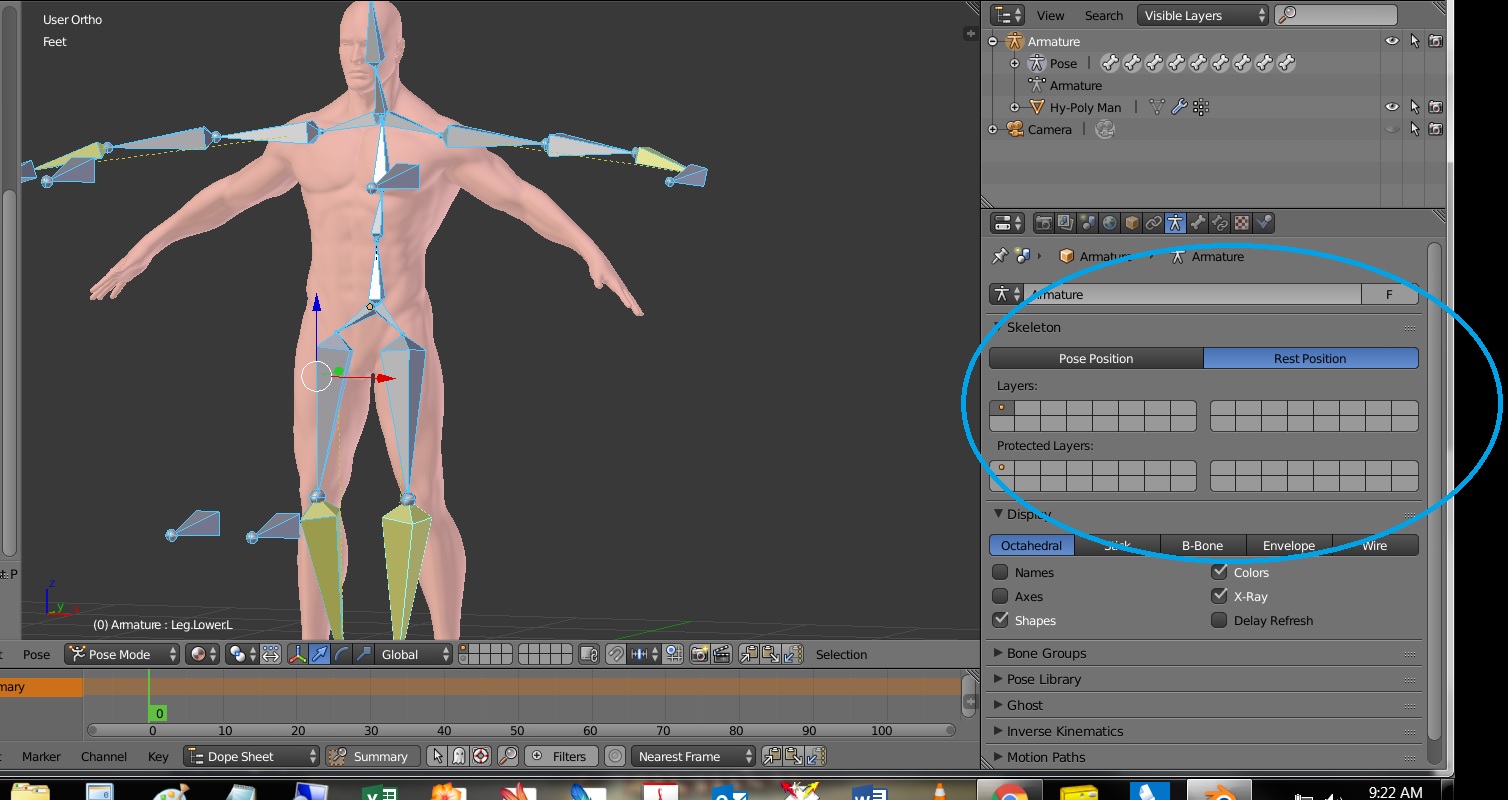The height and width of the screenshot is (800, 1508).
Task: Open the Object Constraints tab (chain icon)
Action: [1151, 222]
